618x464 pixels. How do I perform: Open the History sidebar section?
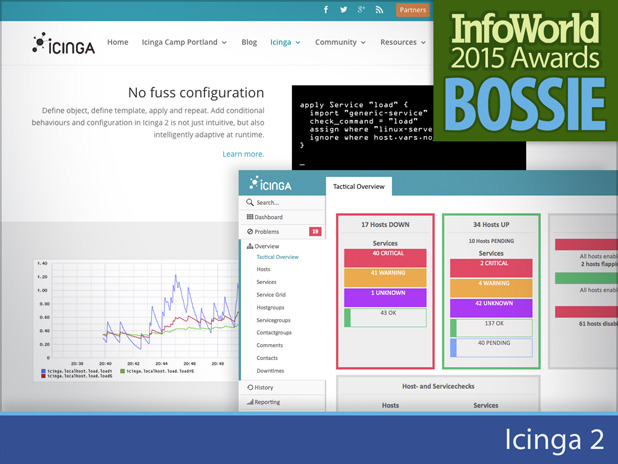(283, 387)
